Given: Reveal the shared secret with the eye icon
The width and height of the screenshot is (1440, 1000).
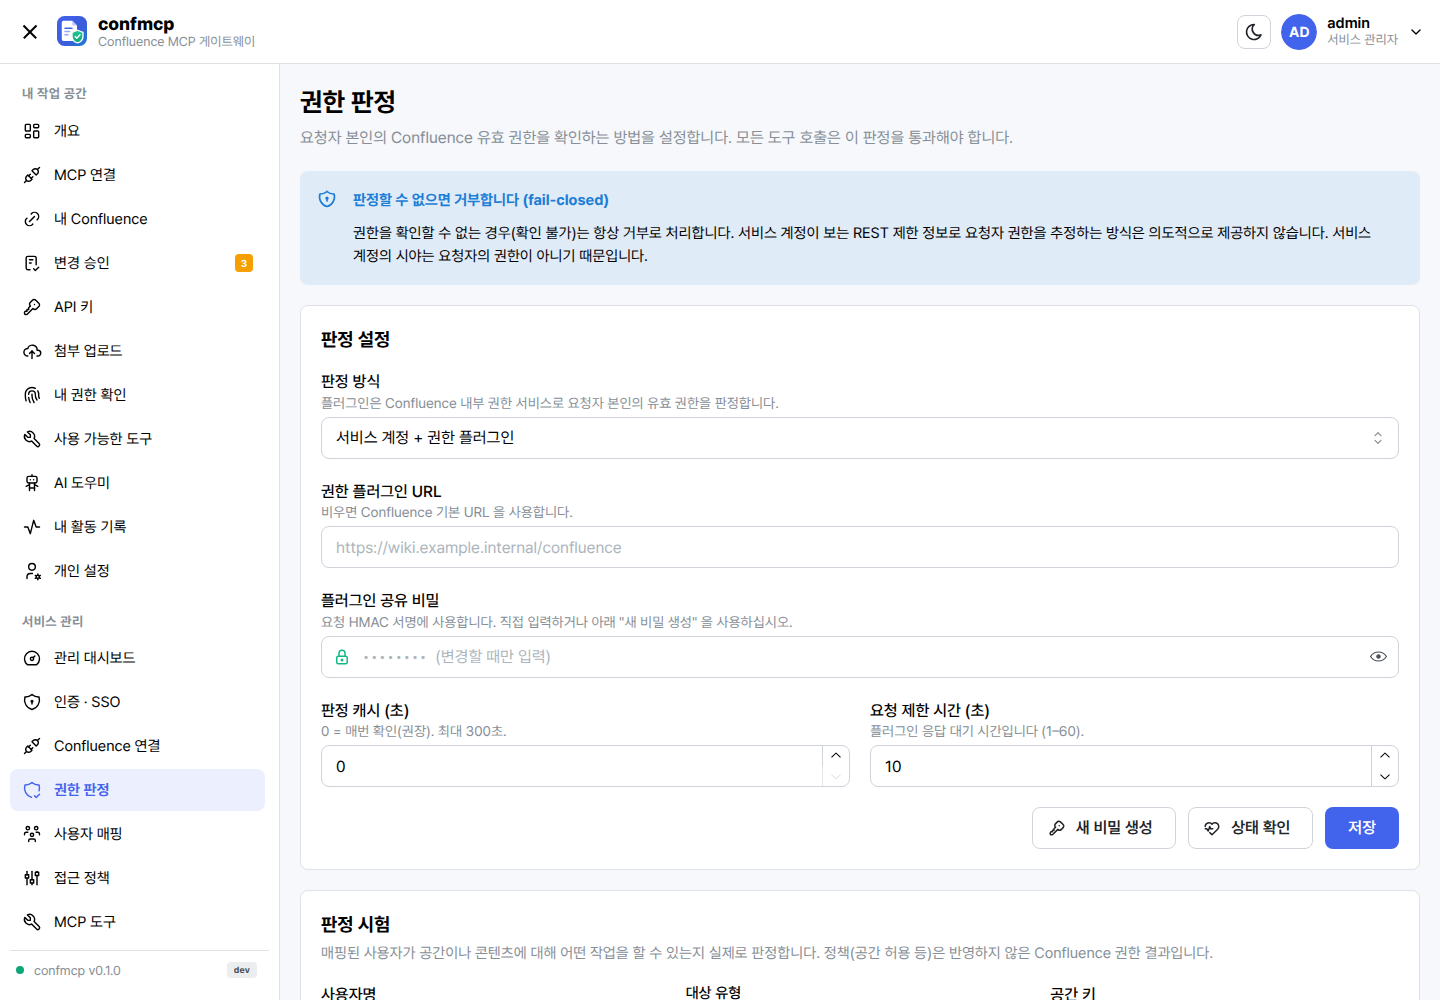Looking at the screenshot, I should (x=1378, y=657).
